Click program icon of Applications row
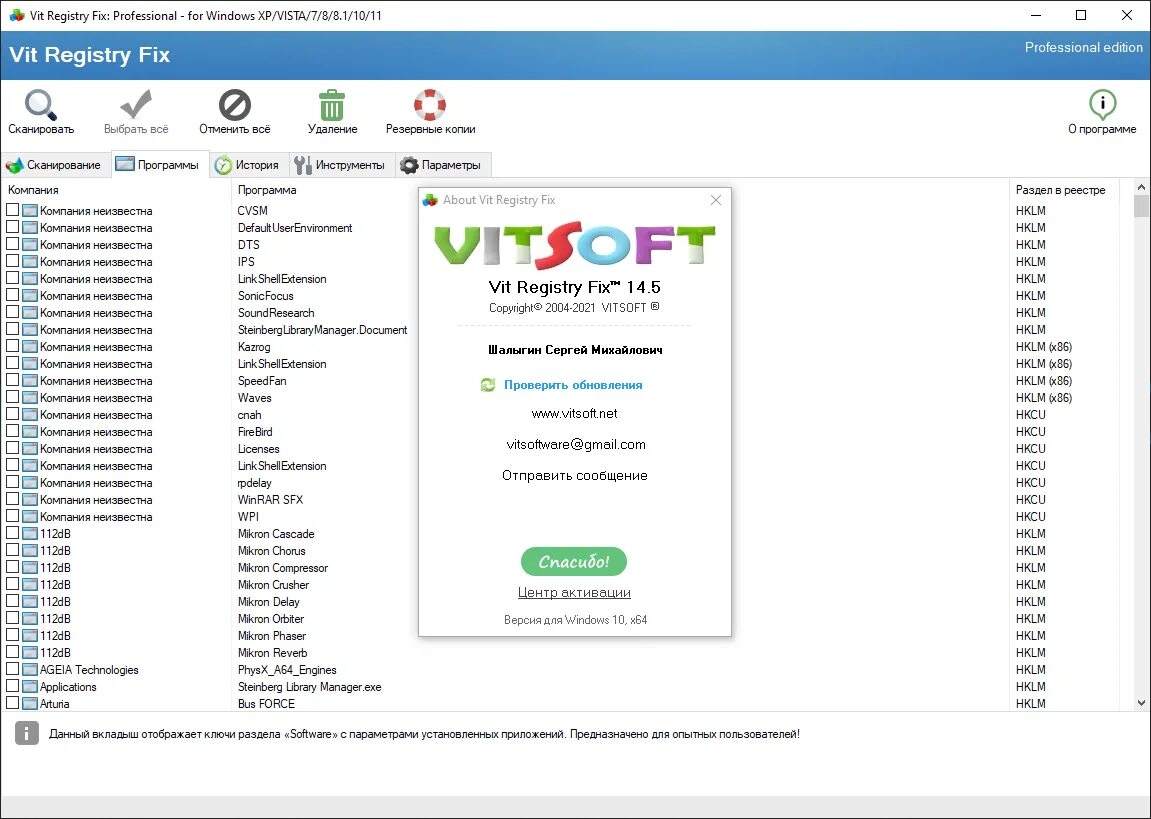The width and height of the screenshot is (1151, 819). pos(29,686)
